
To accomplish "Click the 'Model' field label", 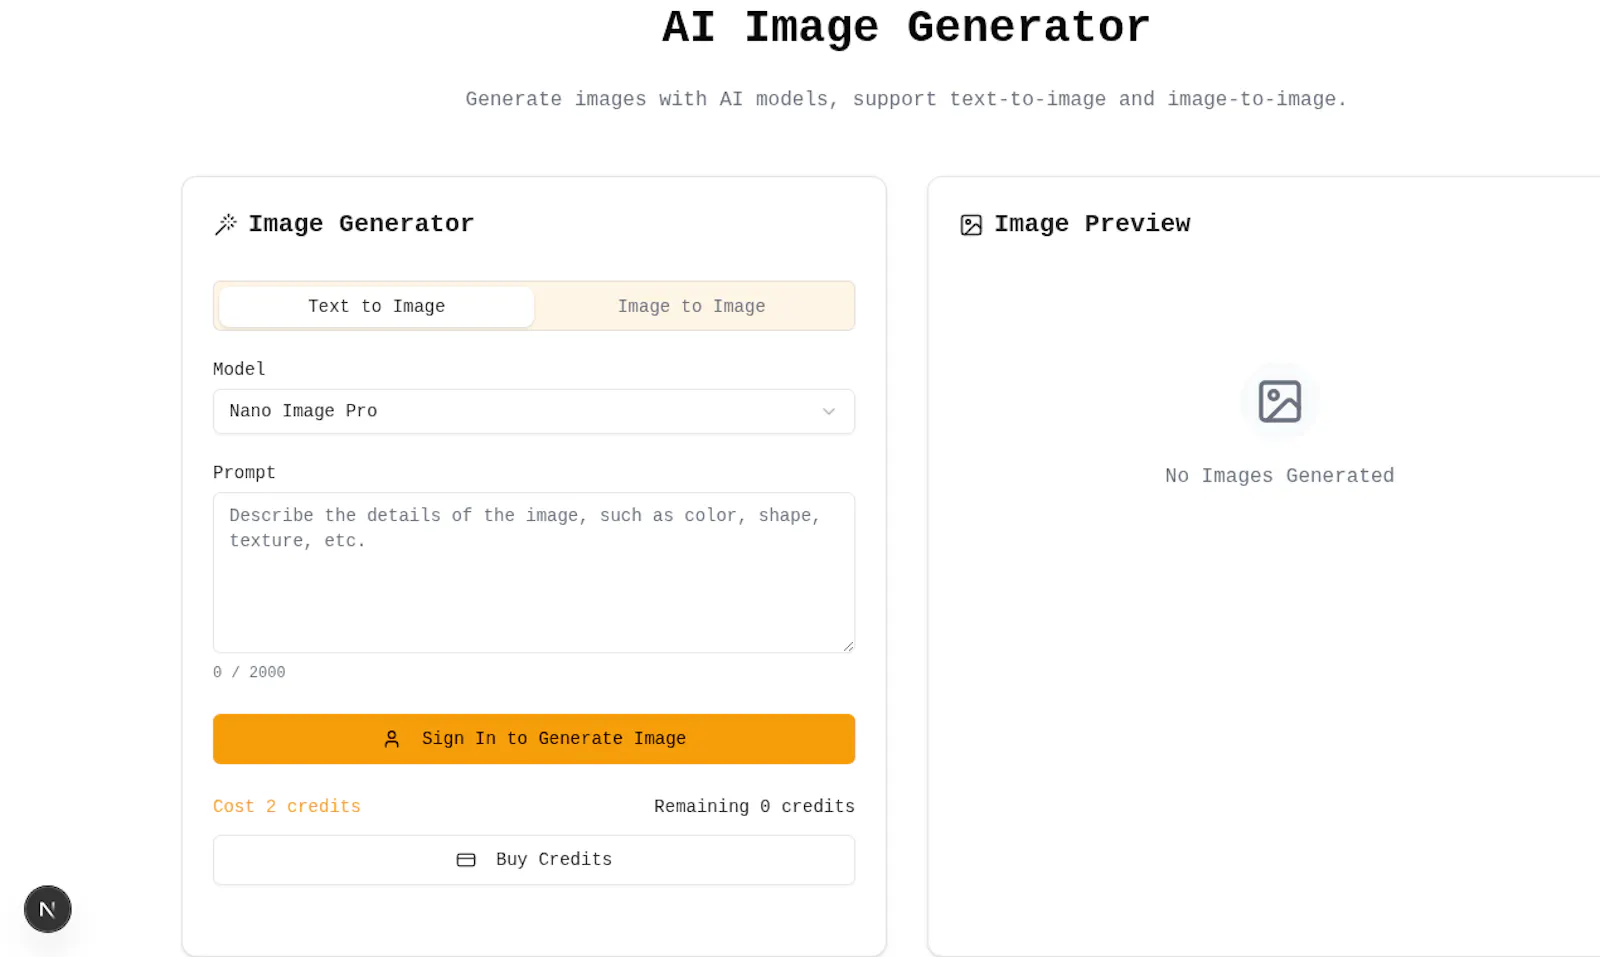I will (239, 369).
